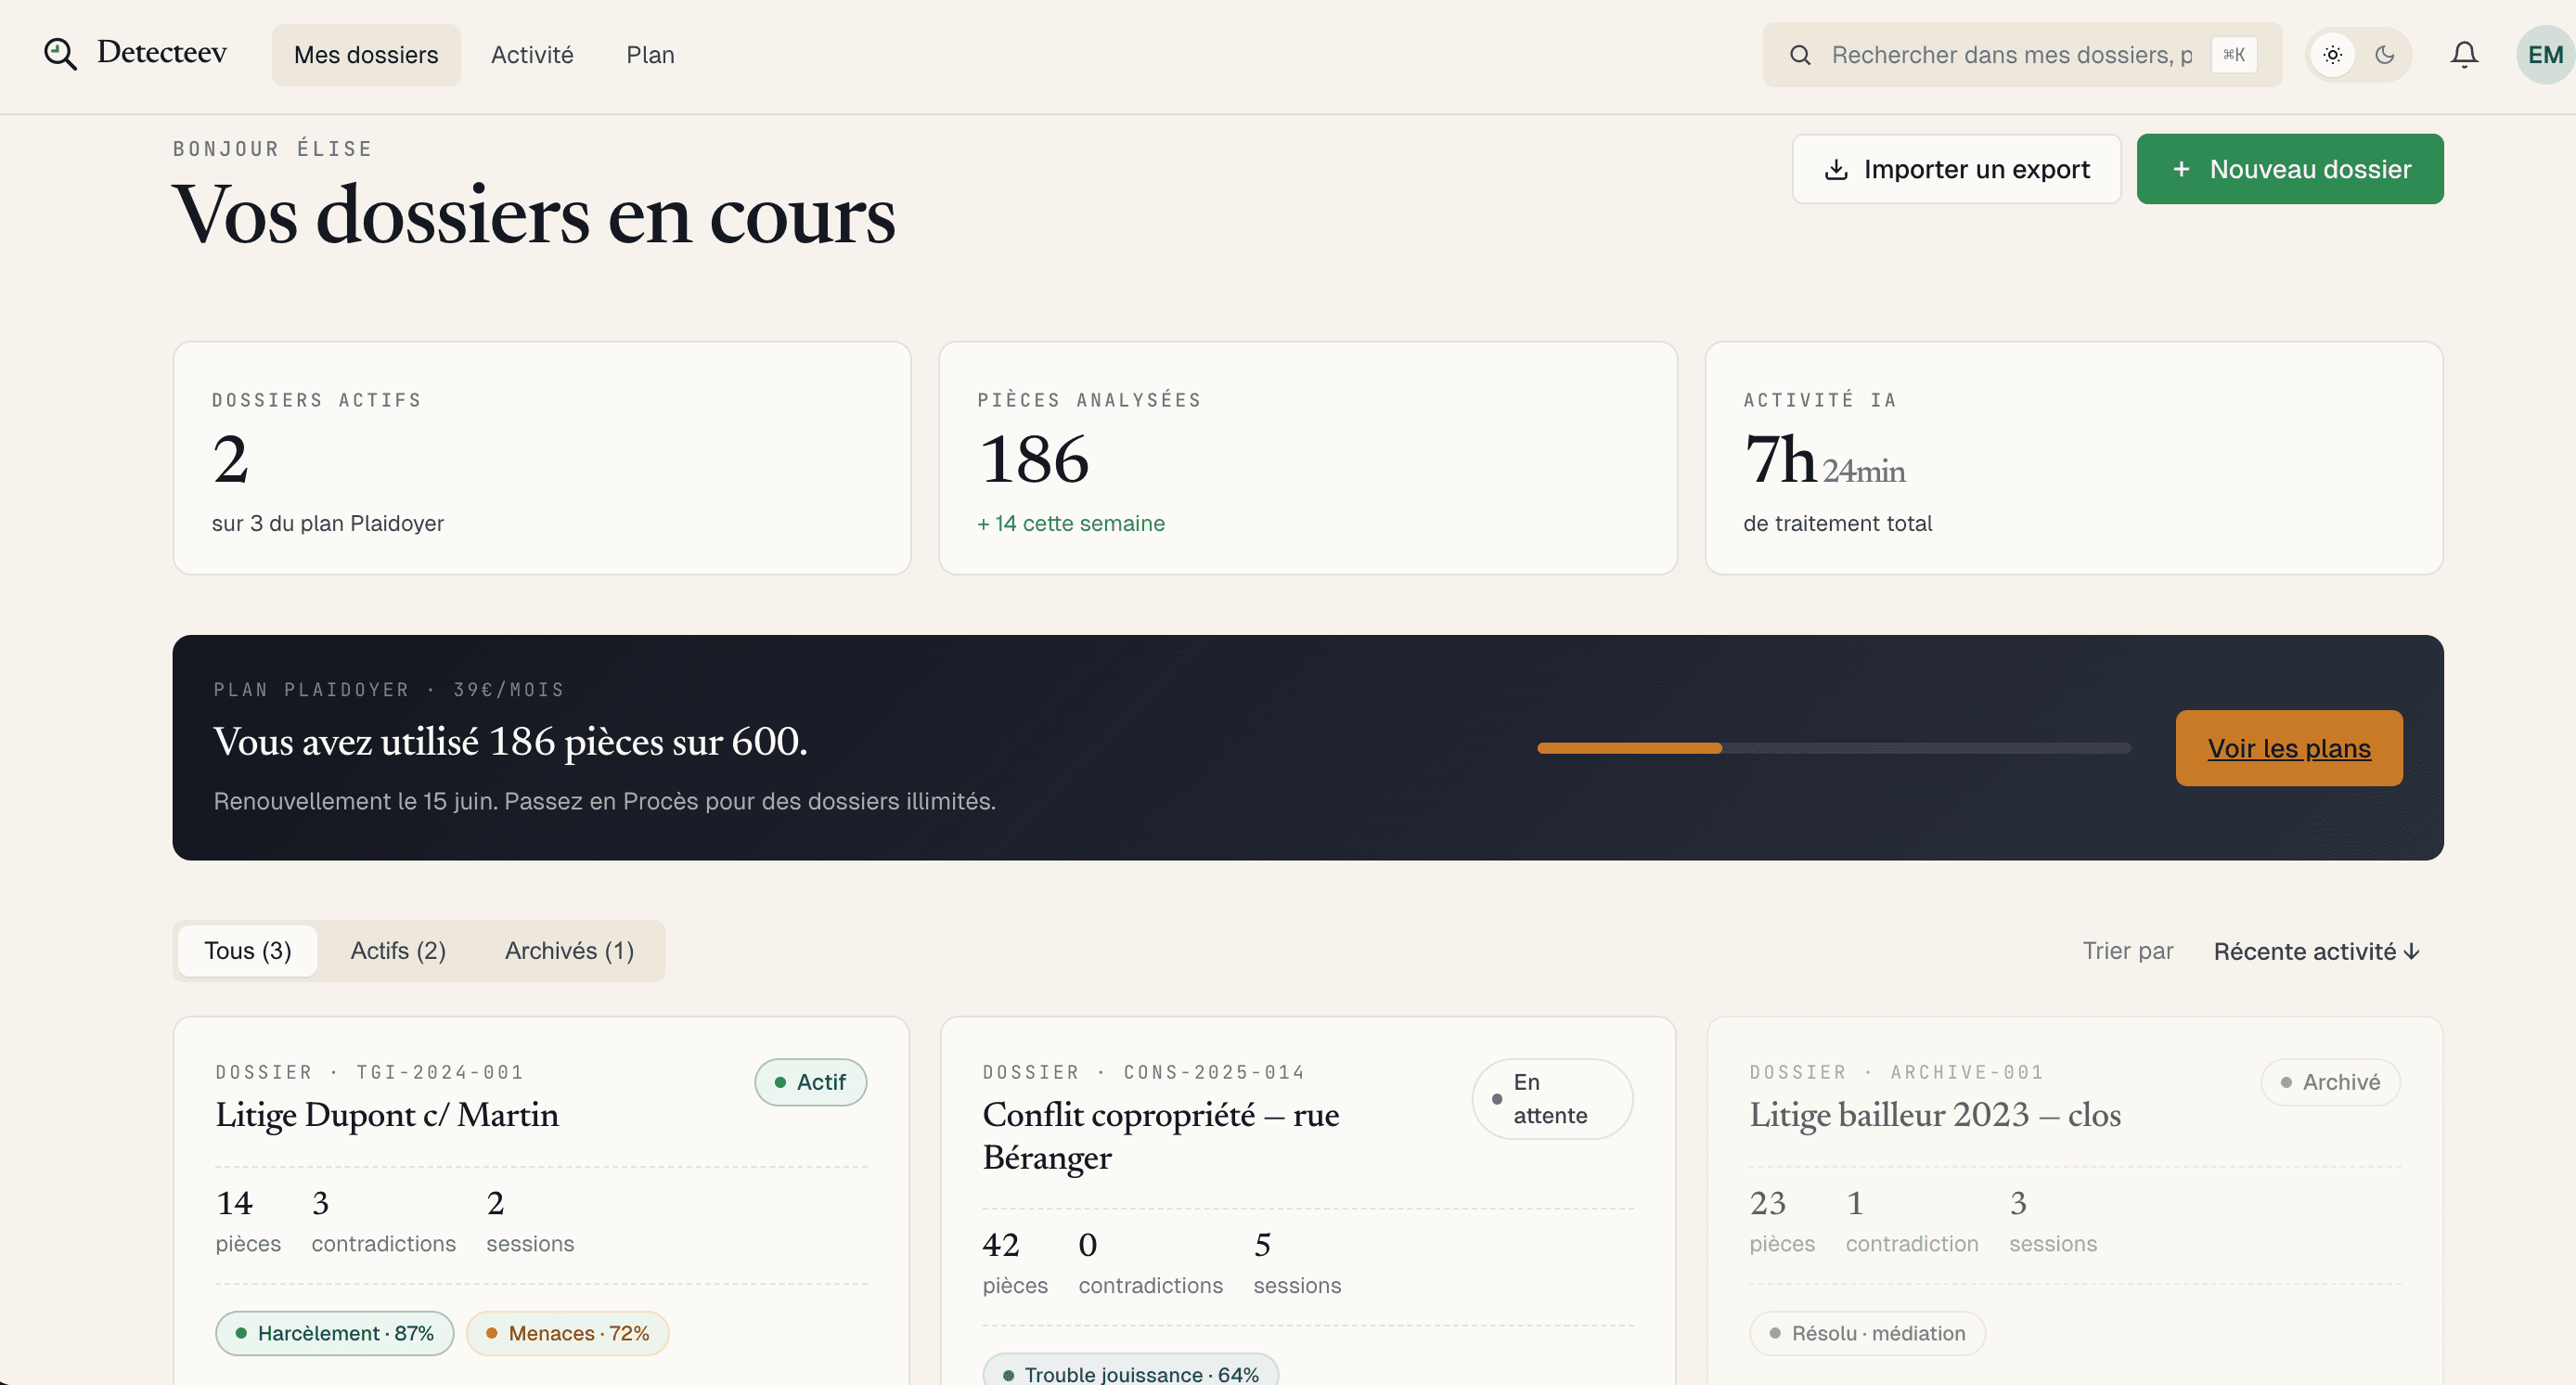
Task: Click the En attente status badge
Action: click(x=1552, y=1099)
